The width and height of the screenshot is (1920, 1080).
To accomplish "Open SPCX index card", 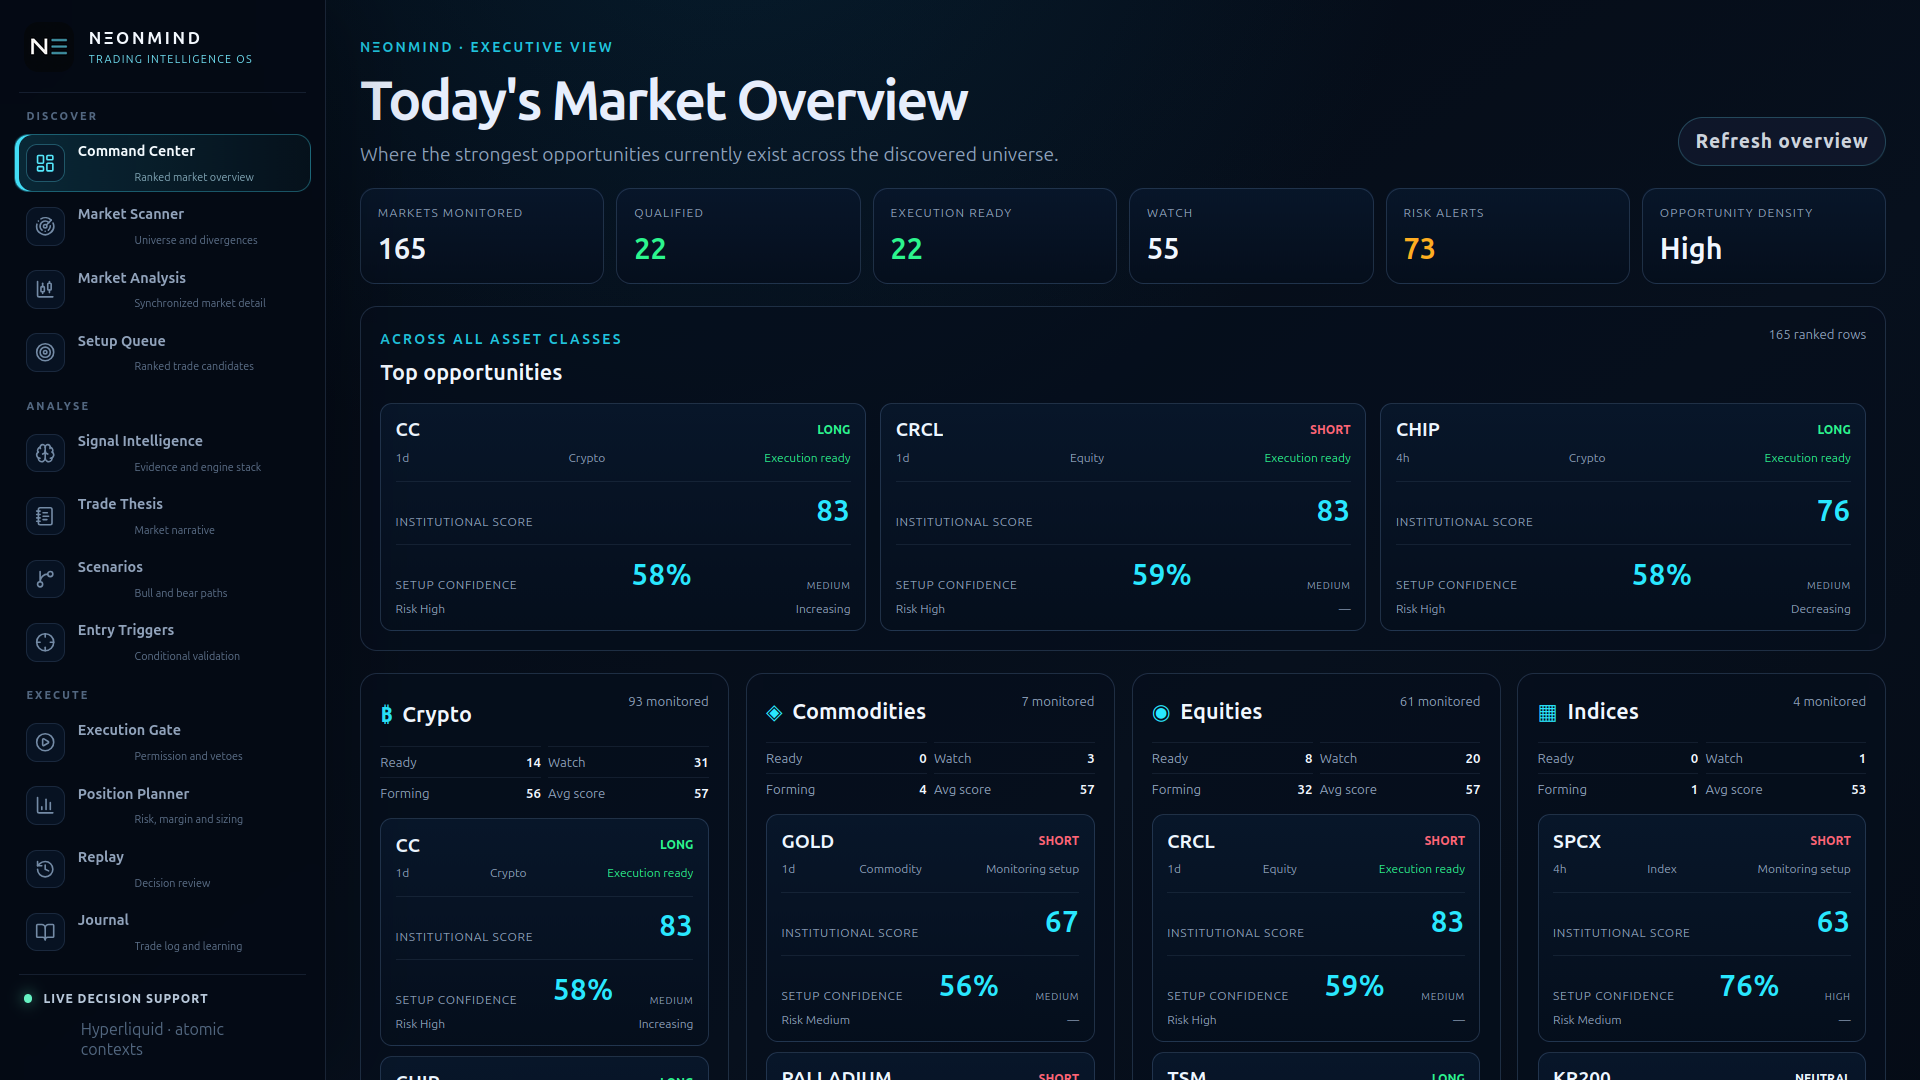I will click(1701, 928).
